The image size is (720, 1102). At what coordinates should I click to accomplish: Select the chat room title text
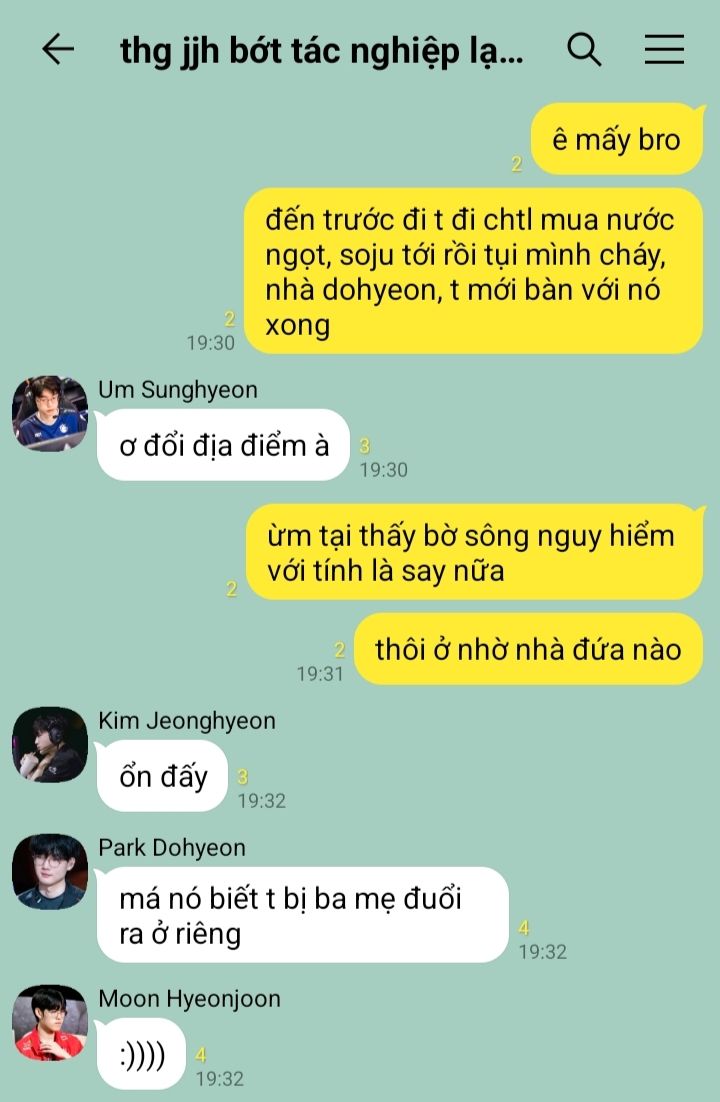(x=321, y=51)
